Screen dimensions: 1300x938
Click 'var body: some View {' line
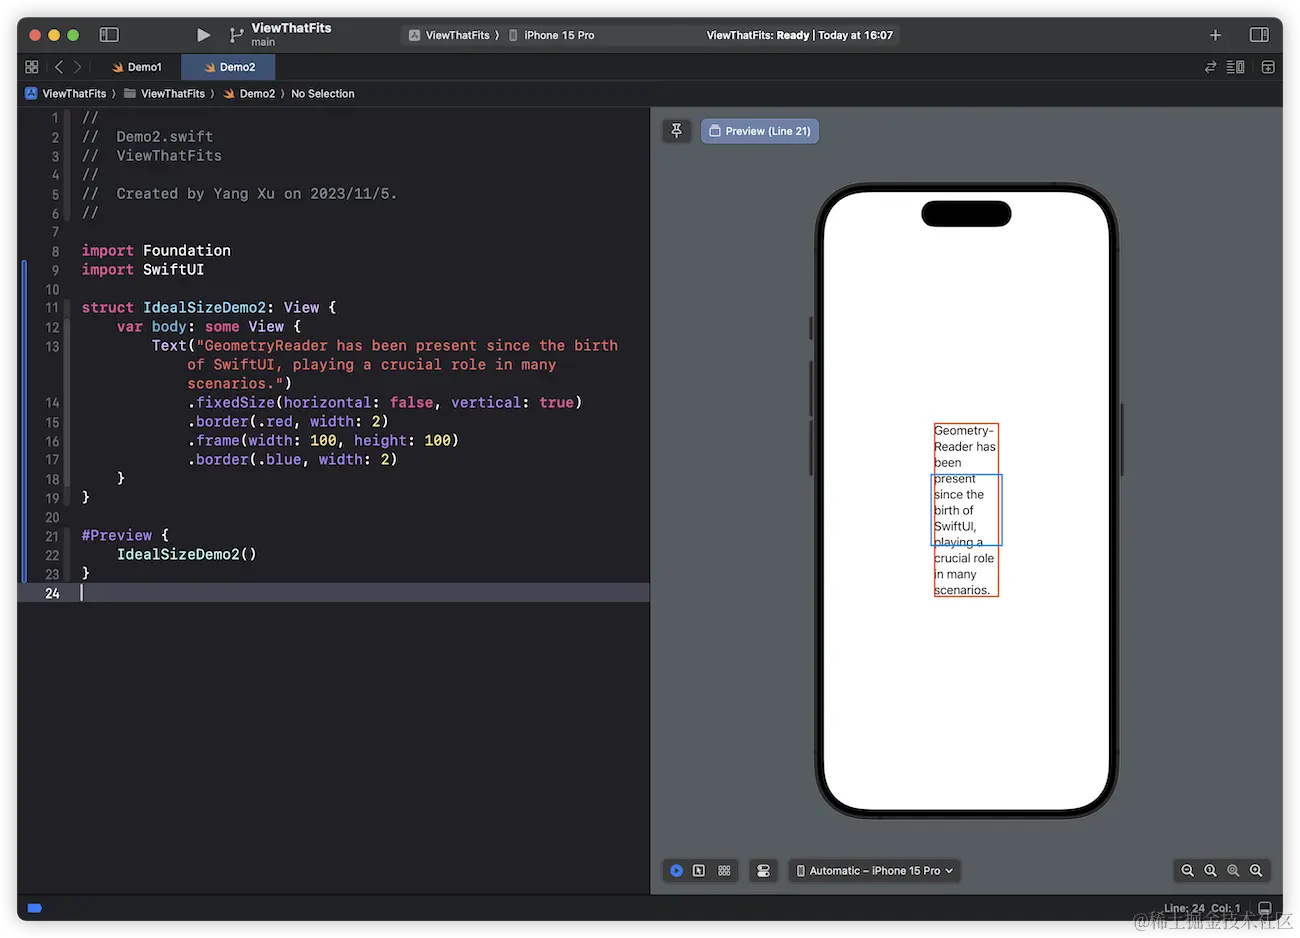tap(209, 327)
